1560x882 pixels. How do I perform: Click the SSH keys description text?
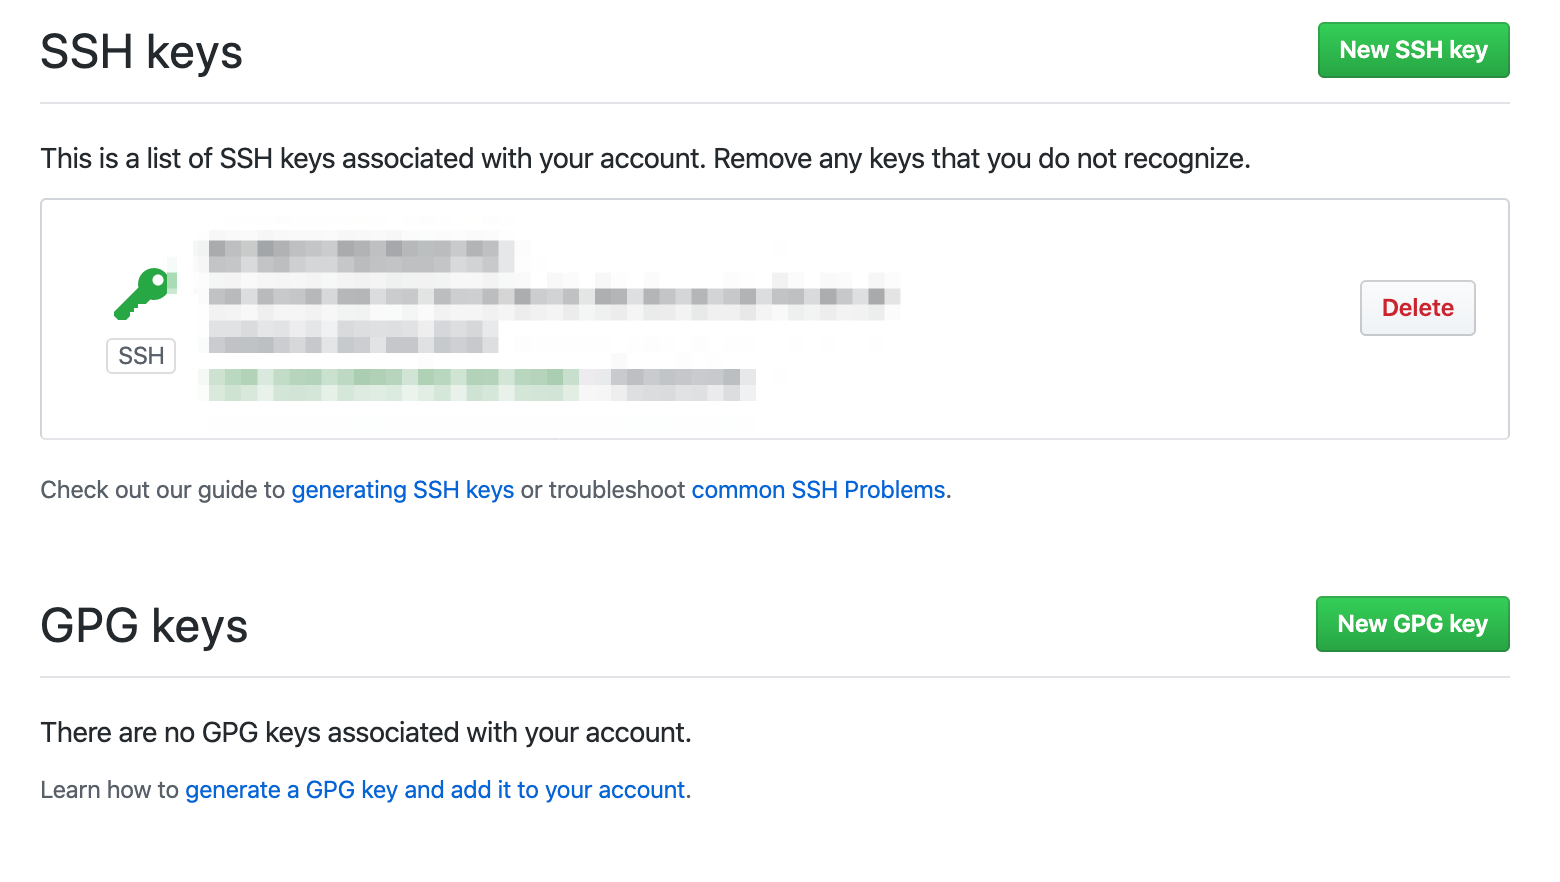click(645, 158)
